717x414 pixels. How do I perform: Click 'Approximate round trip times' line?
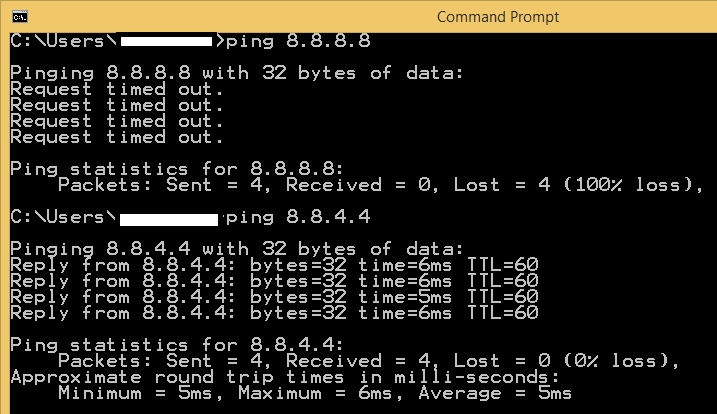pyautogui.click(x=285, y=377)
